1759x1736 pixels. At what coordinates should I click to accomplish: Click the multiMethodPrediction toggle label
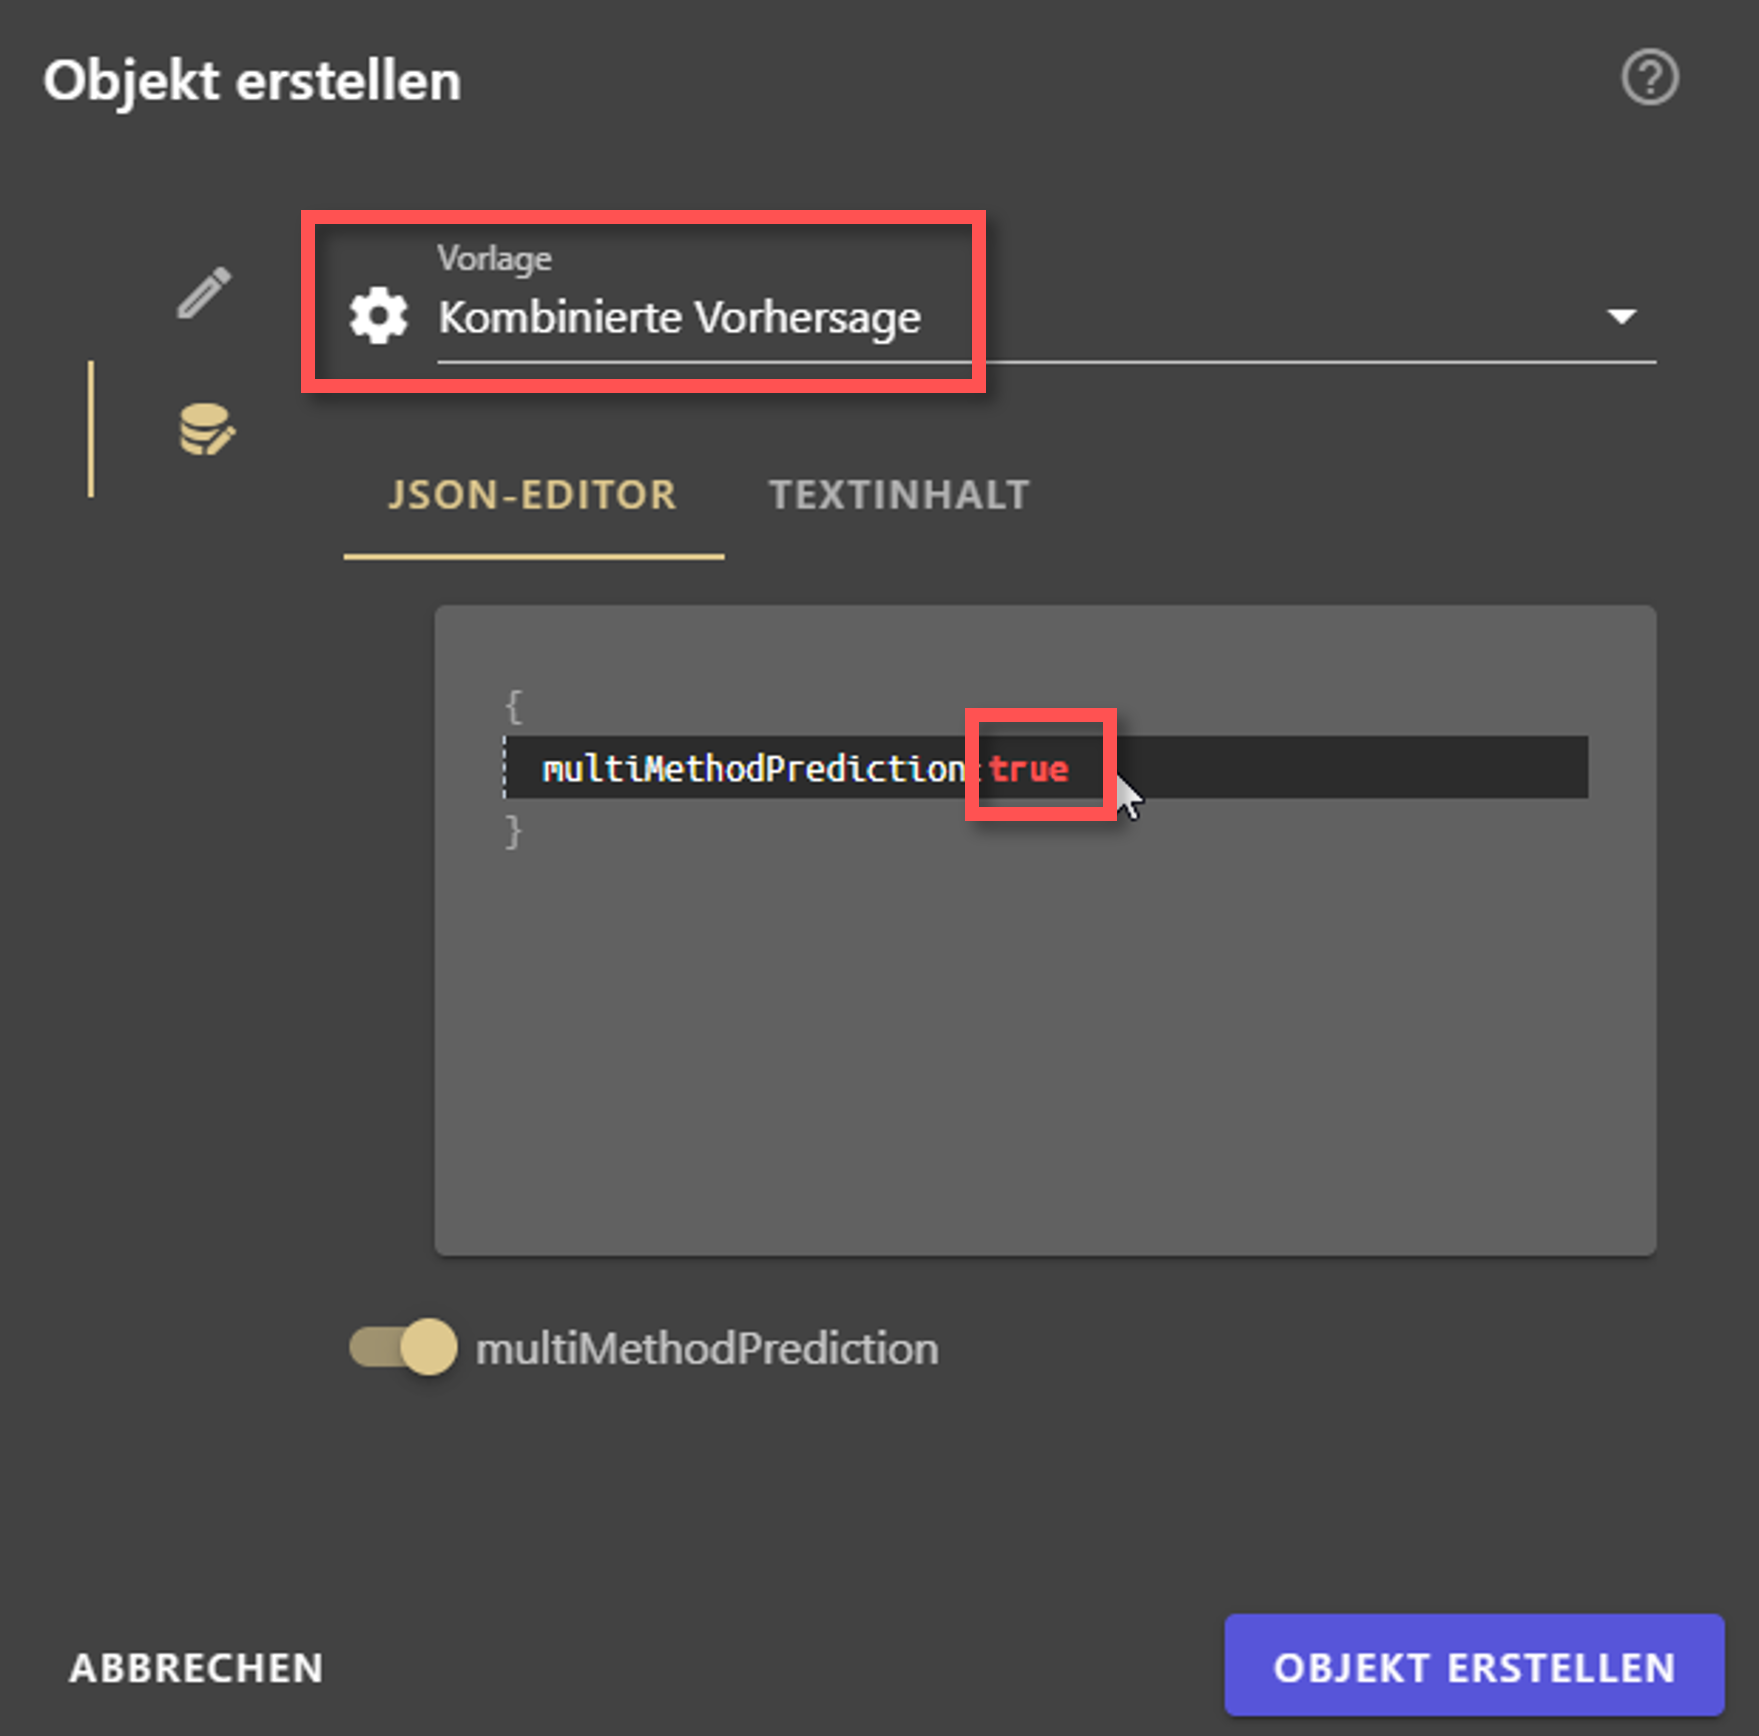click(707, 1348)
